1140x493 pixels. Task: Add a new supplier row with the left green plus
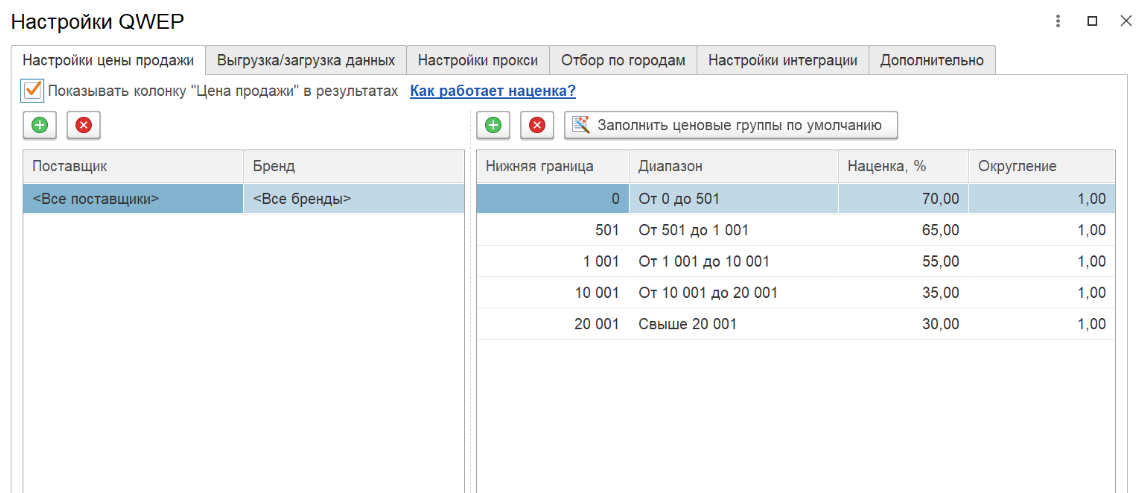pos(40,126)
